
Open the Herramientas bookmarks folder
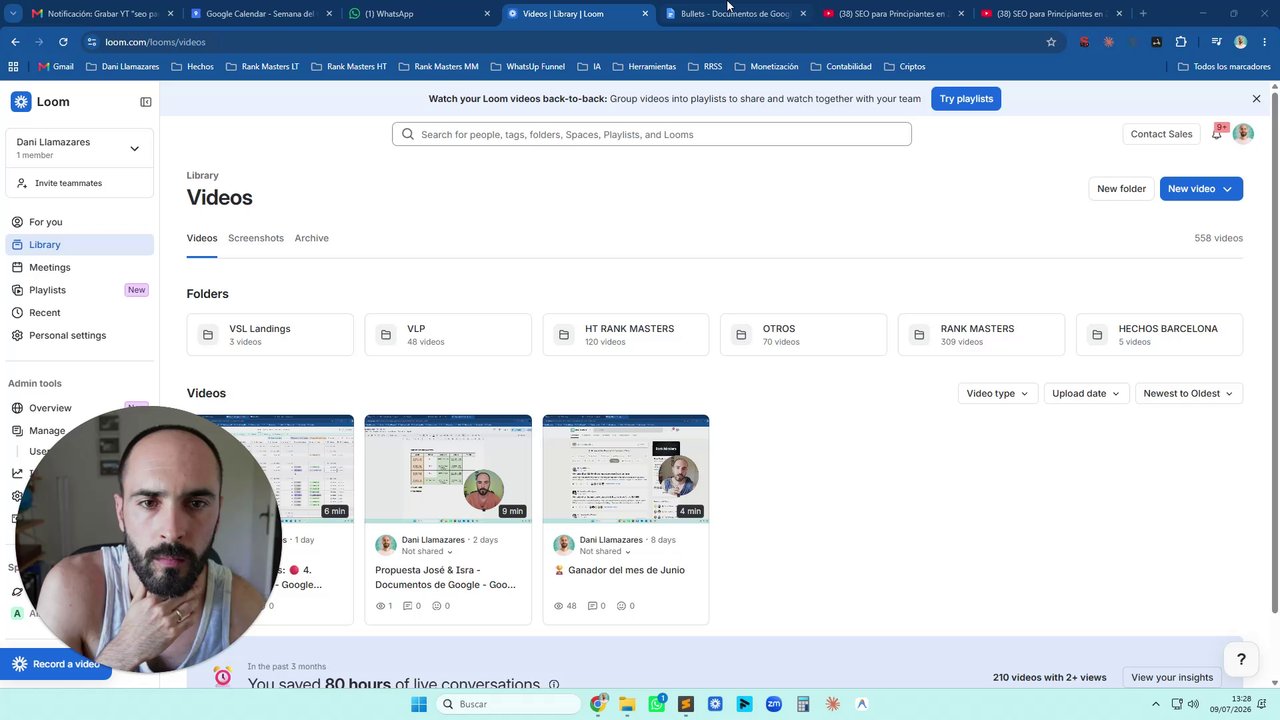(x=644, y=66)
